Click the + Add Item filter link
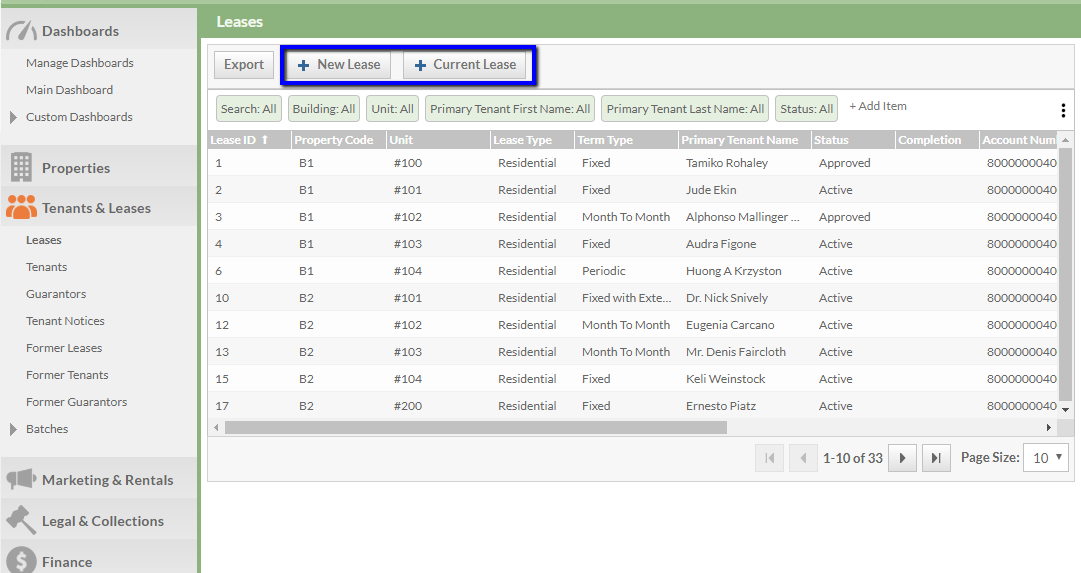This screenshot has height=573, width=1081. click(878, 106)
